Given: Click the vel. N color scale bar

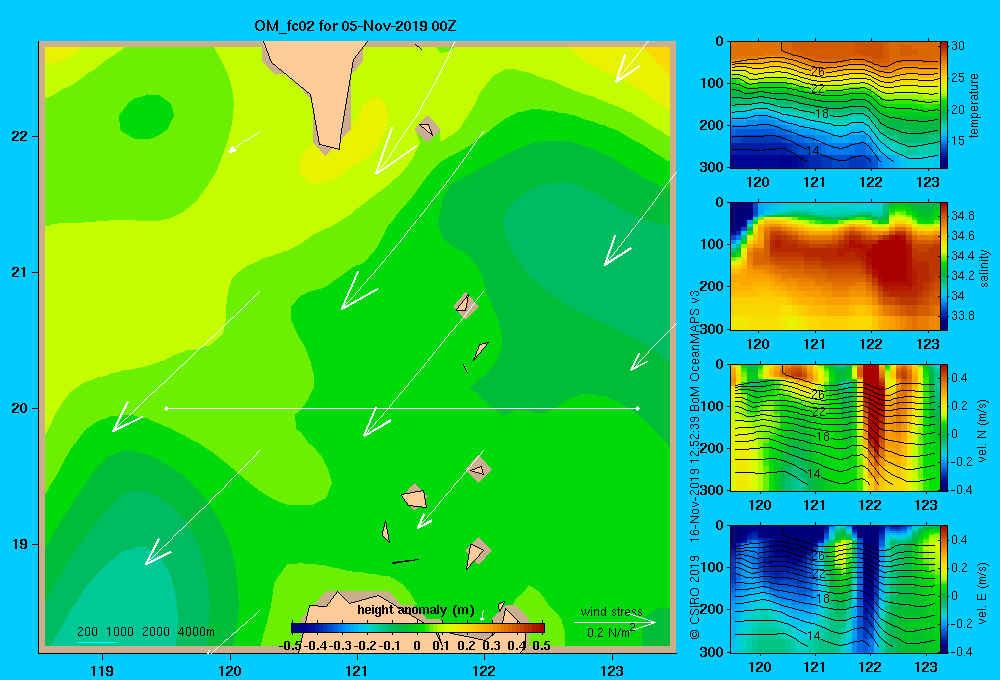Looking at the screenshot, I should pos(943,427).
